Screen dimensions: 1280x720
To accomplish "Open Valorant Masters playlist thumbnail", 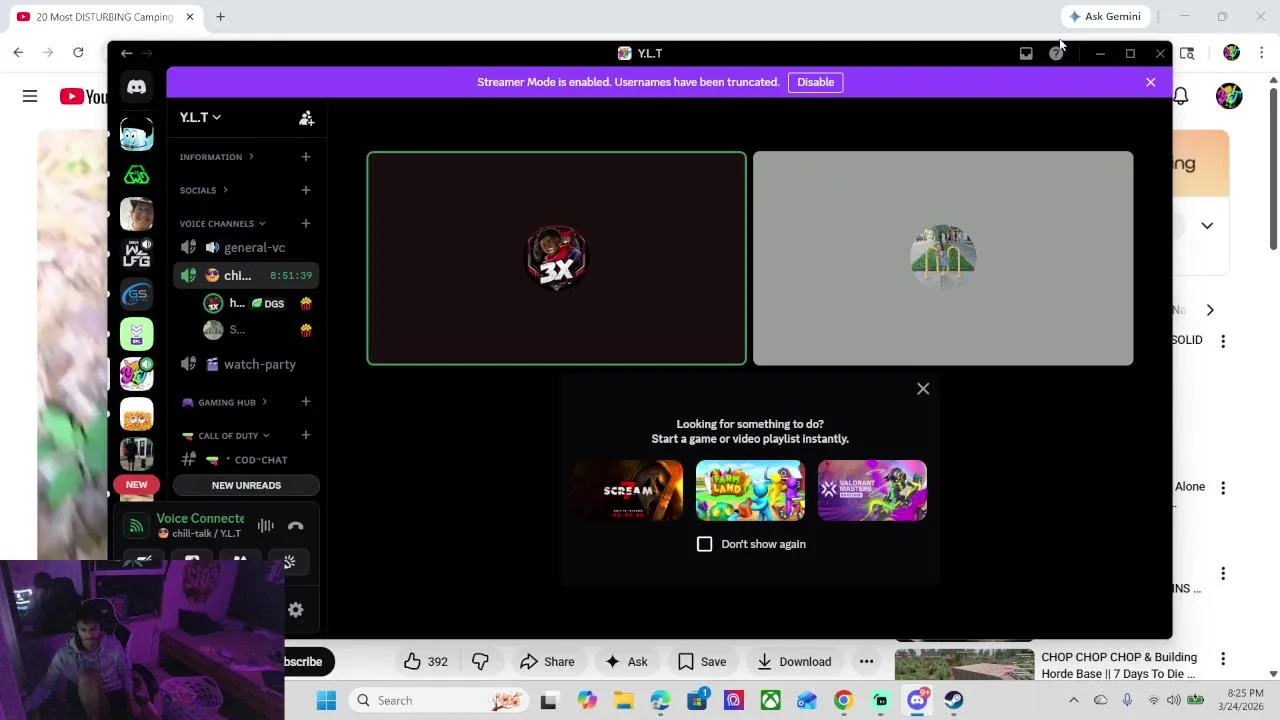I will coord(872,490).
